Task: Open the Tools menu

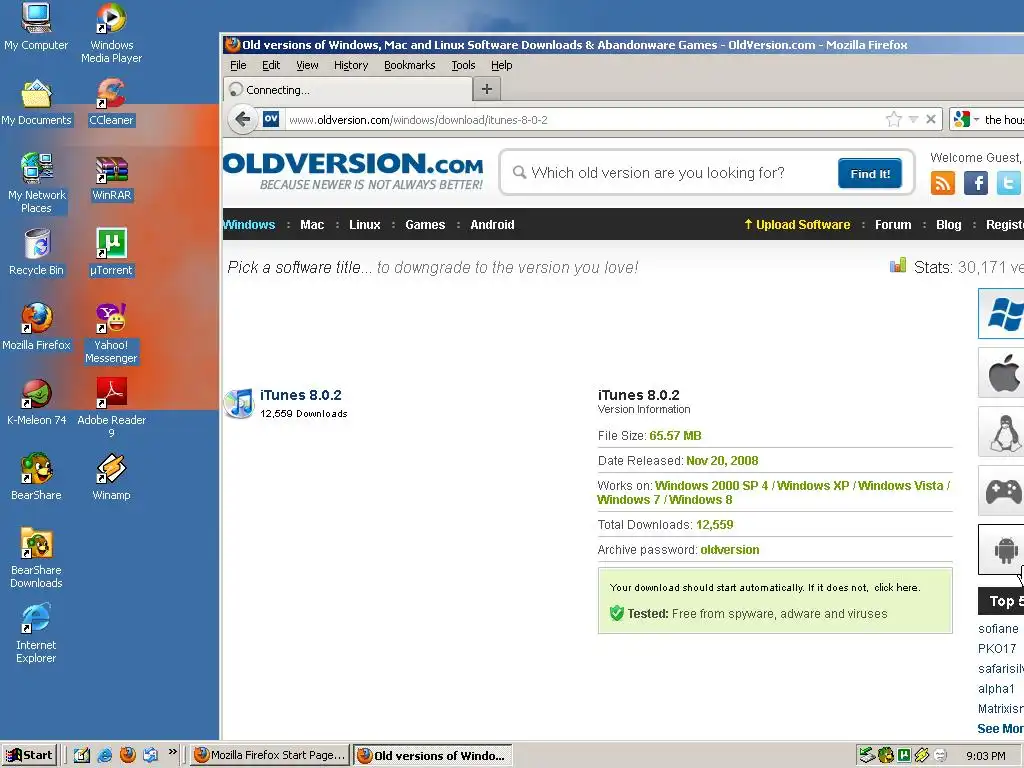Action: click(x=463, y=65)
